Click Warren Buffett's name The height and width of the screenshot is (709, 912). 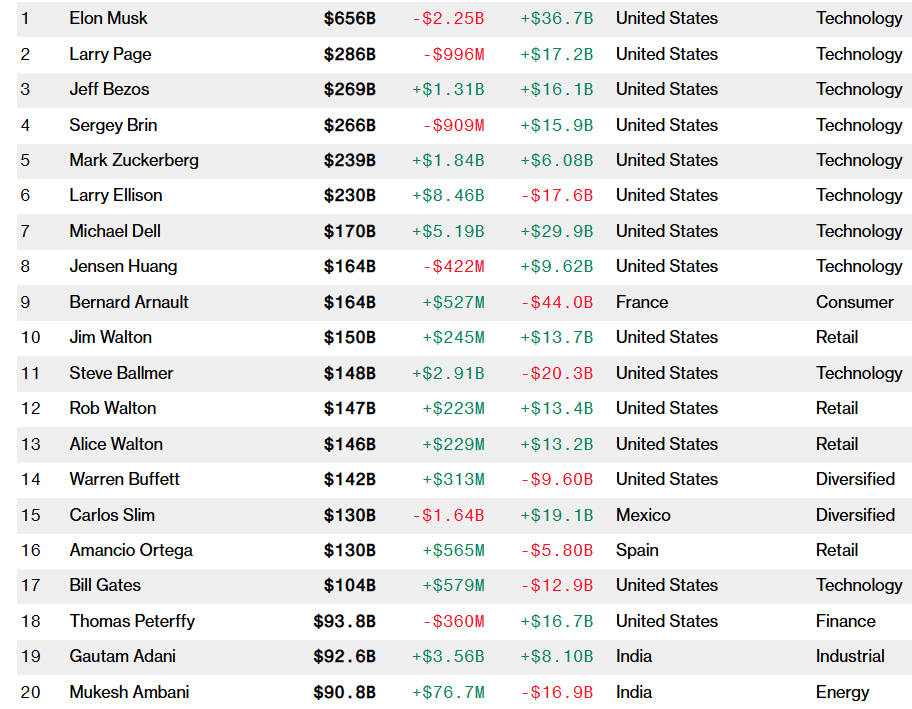[x=124, y=479]
